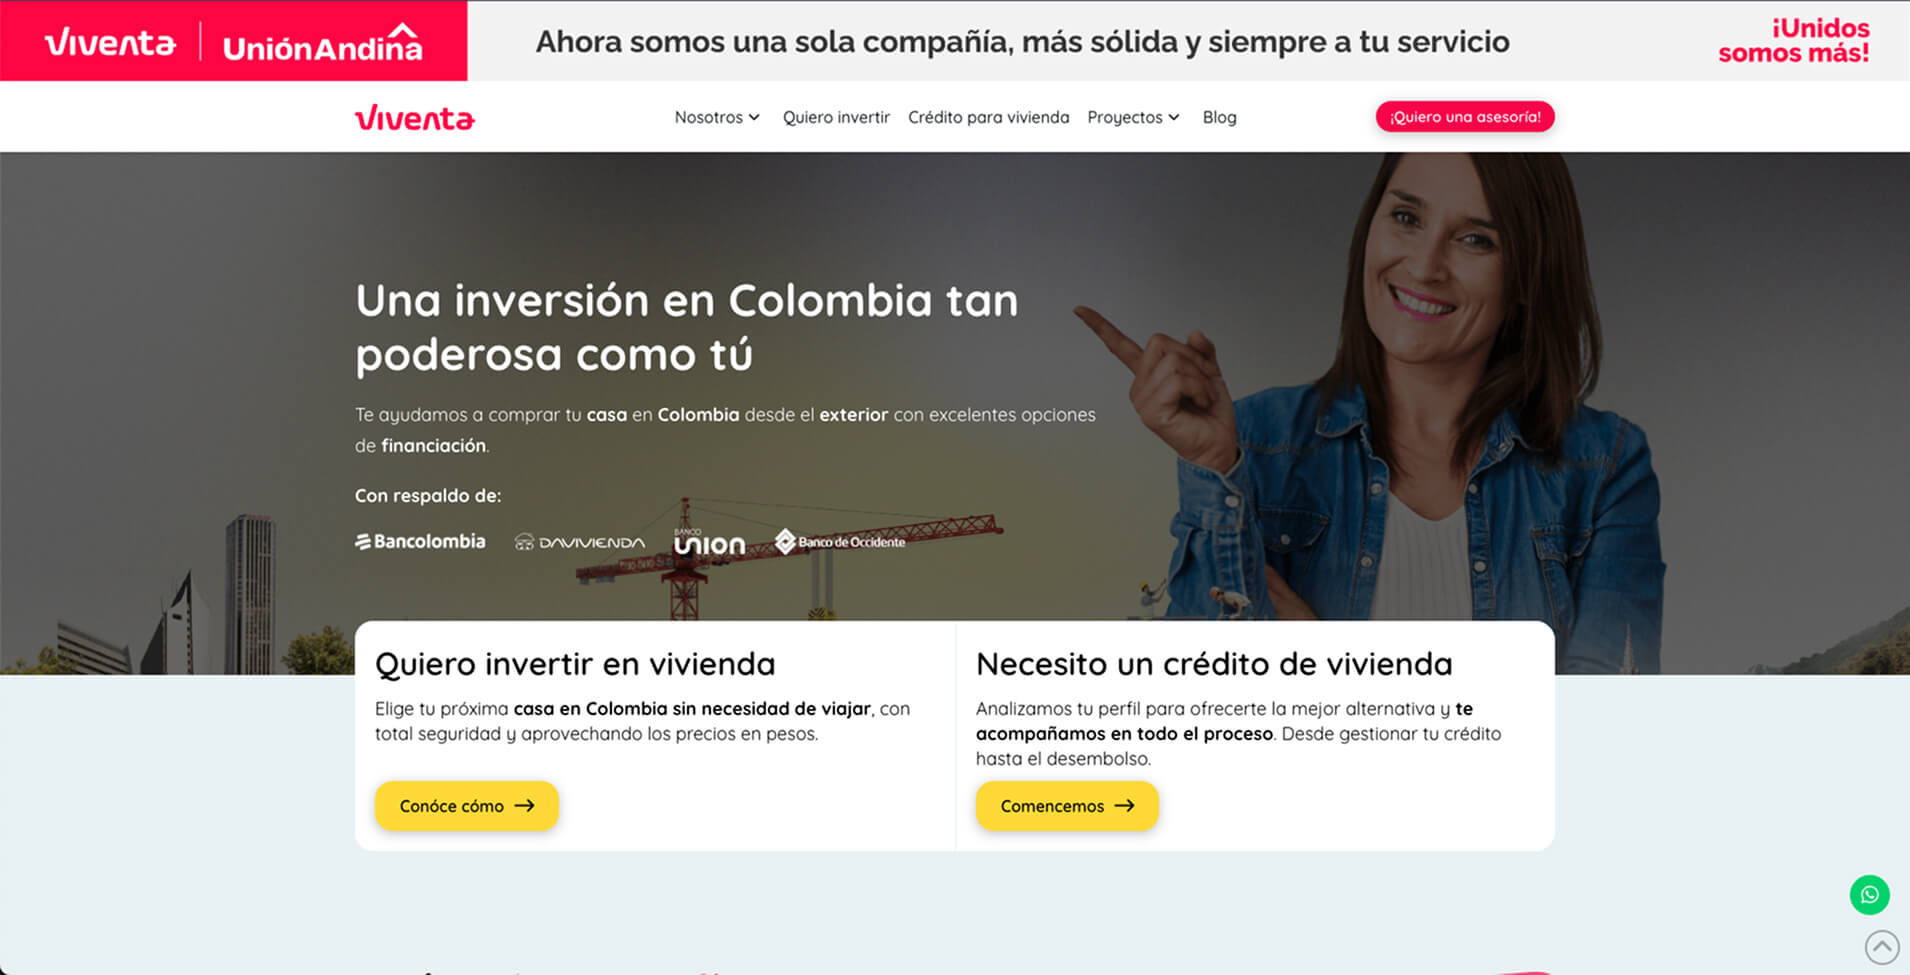The width and height of the screenshot is (1910, 975).
Task: Expand the Nosotros dropdown menu
Action: 717,117
